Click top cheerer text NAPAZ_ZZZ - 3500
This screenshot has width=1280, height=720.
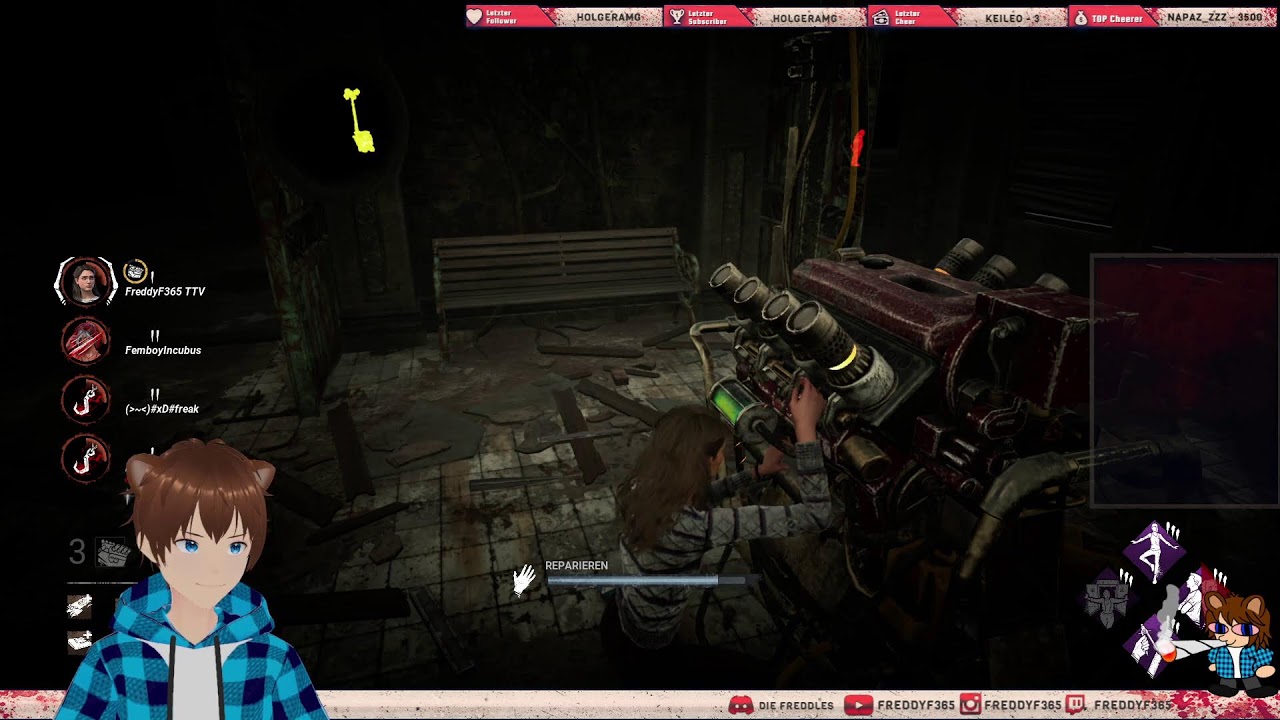(x=1214, y=18)
